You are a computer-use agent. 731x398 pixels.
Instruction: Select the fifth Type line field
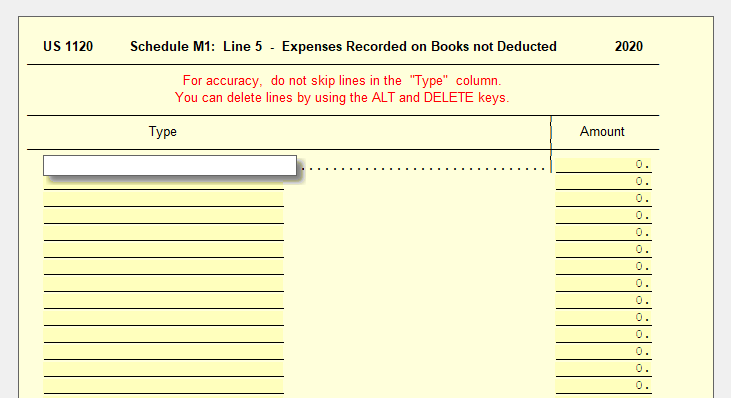pos(164,234)
